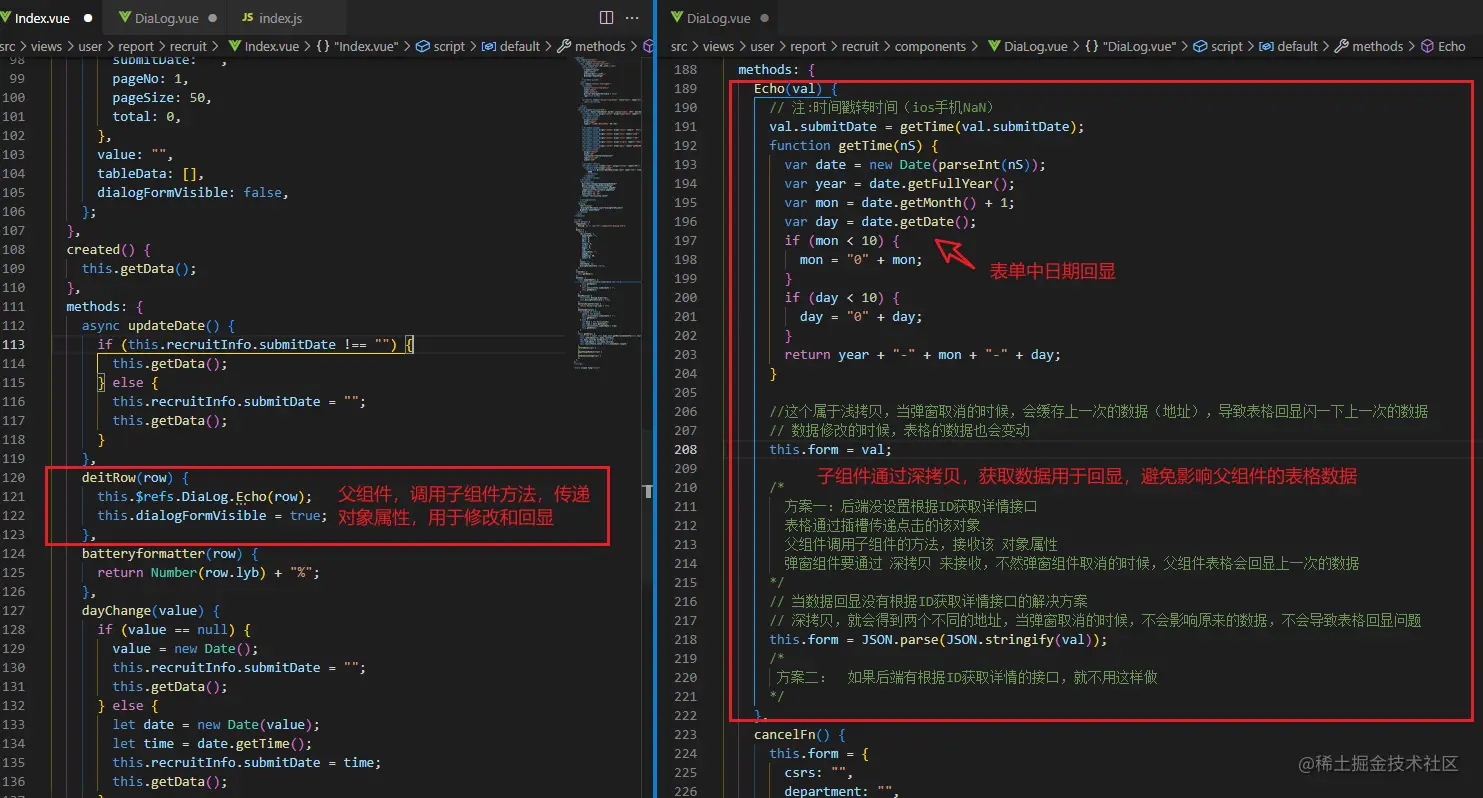Select line number 189 in the DiaLog.vue gutter
The width and height of the screenshot is (1483, 798).
pyautogui.click(x=685, y=88)
